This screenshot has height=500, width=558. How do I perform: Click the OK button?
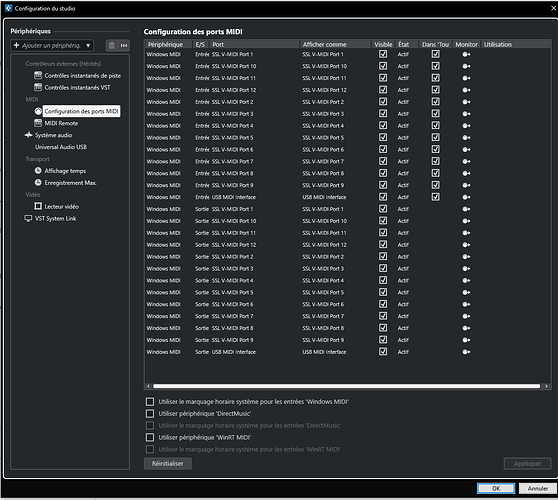tap(496, 488)
